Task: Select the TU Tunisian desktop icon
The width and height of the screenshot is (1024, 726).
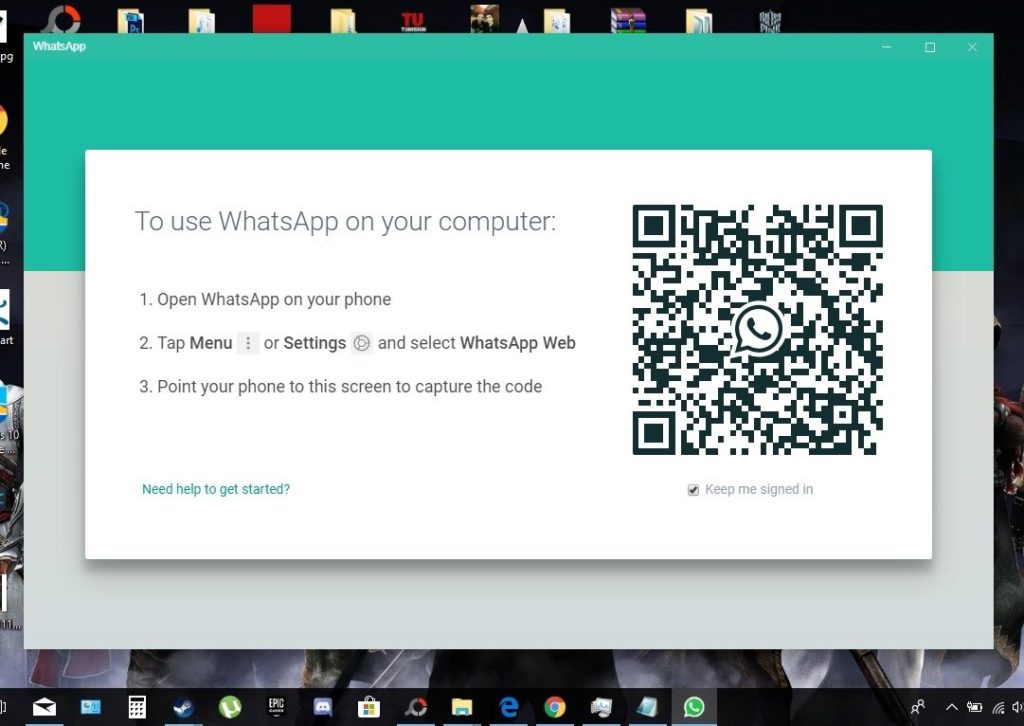Action: 413,20
